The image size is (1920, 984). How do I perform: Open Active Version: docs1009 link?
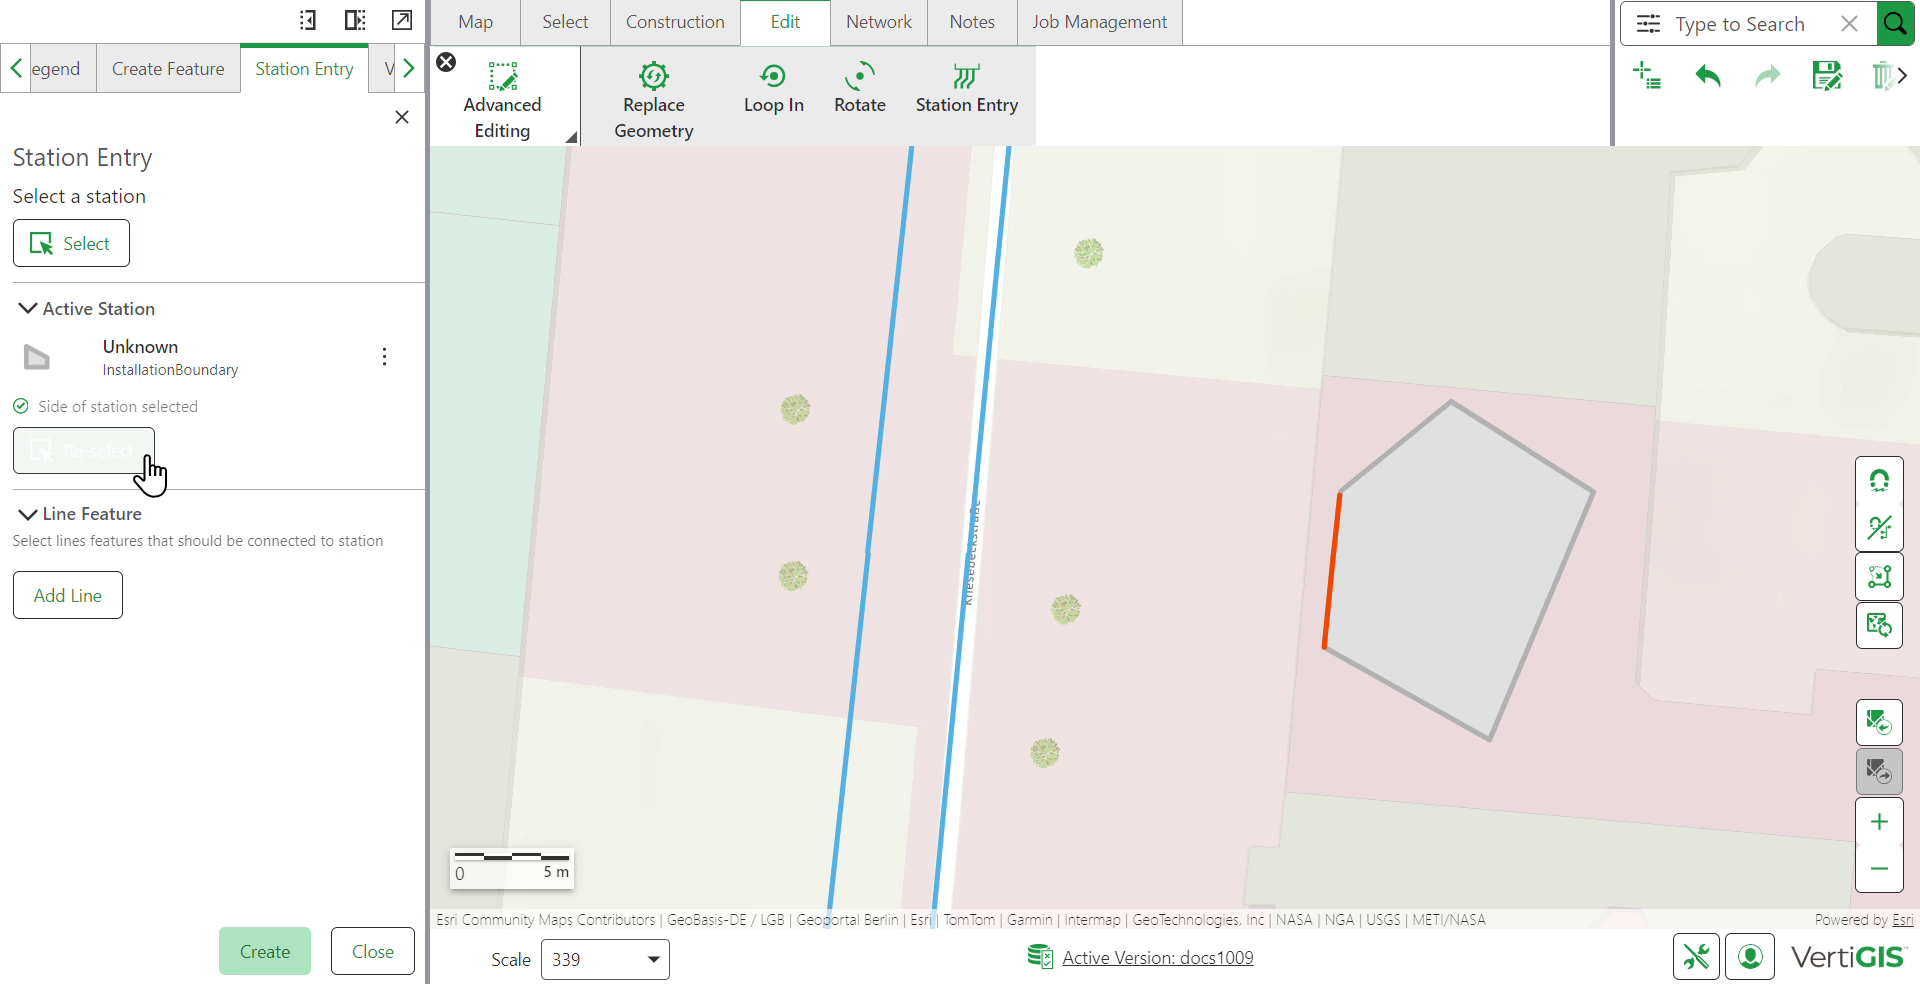click(1157, 958)
